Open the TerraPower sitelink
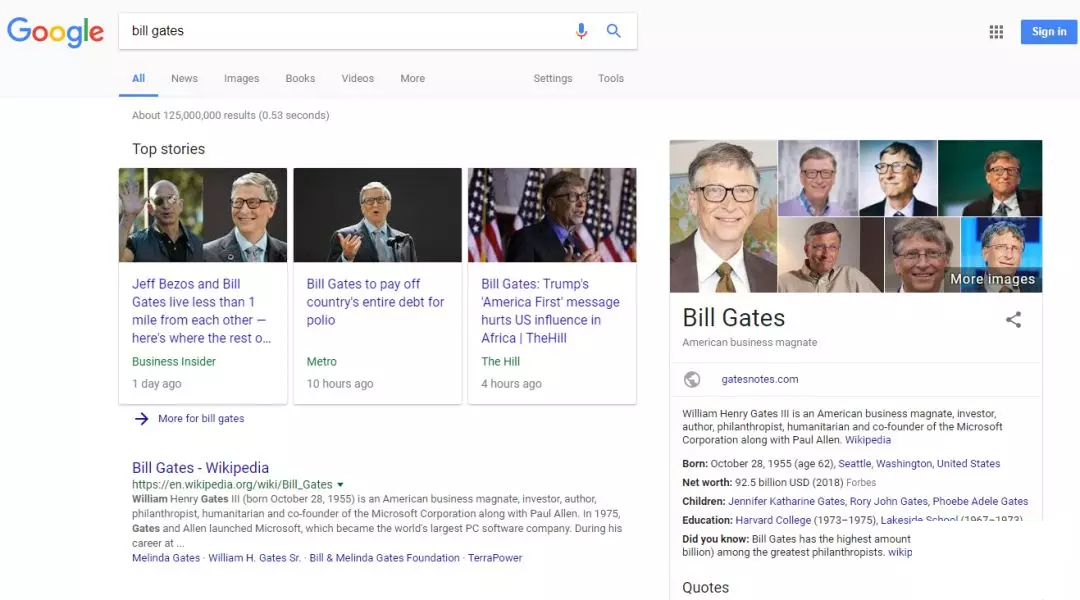Image resolution: width=1080 pixels, height=600 pixels. 495,558
